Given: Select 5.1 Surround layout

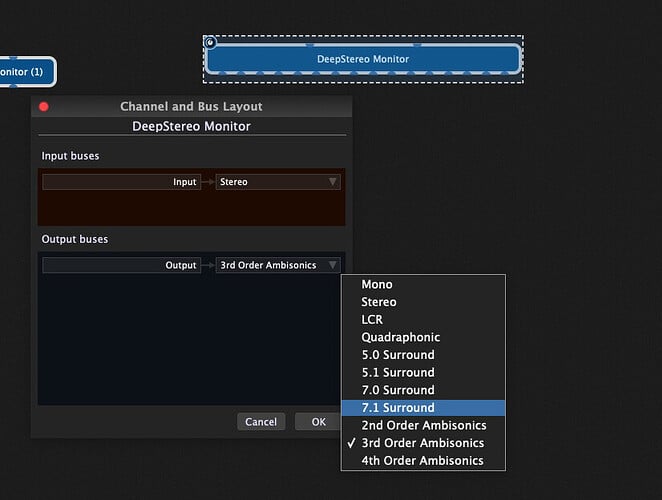Looking at the screenshot, I should tap(423, 372).
